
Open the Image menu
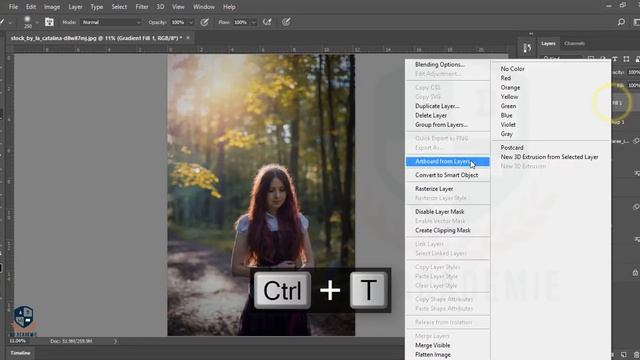[x=52, y=7]
